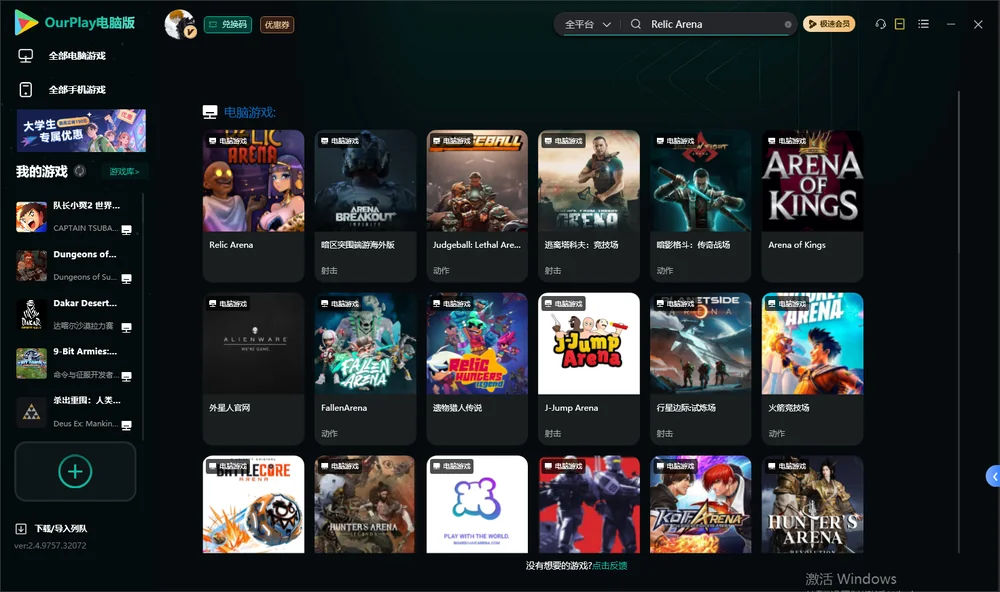
Task: Open the 下载/导入列队 download queue
Action: (52, 528)
